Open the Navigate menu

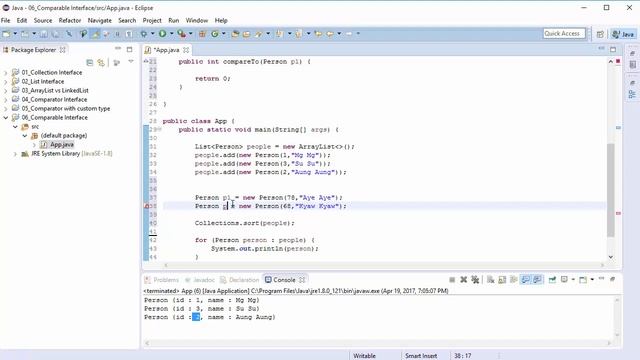100,20
